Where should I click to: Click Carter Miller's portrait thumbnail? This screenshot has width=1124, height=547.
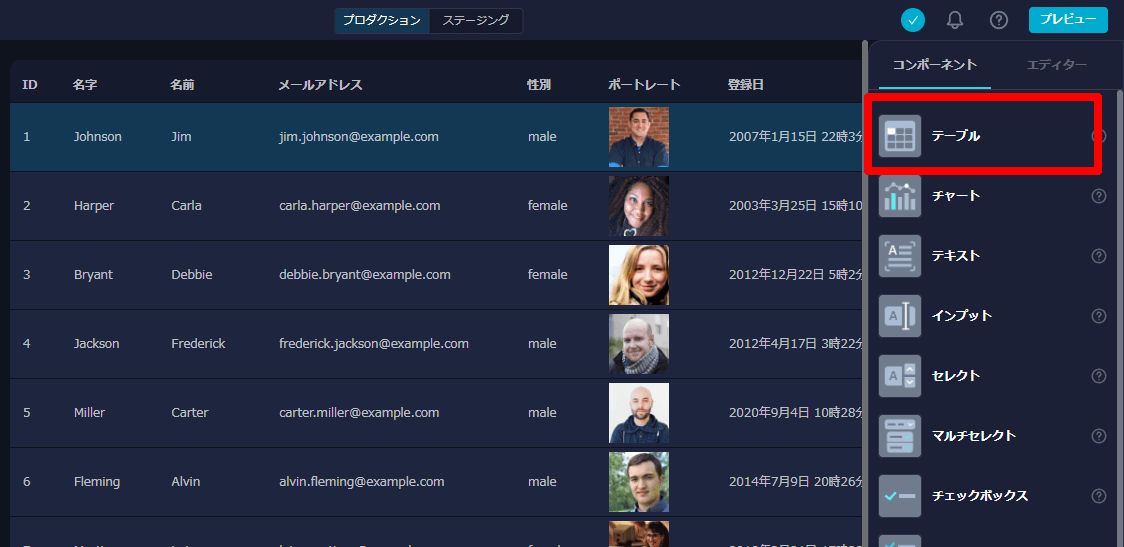639,412
